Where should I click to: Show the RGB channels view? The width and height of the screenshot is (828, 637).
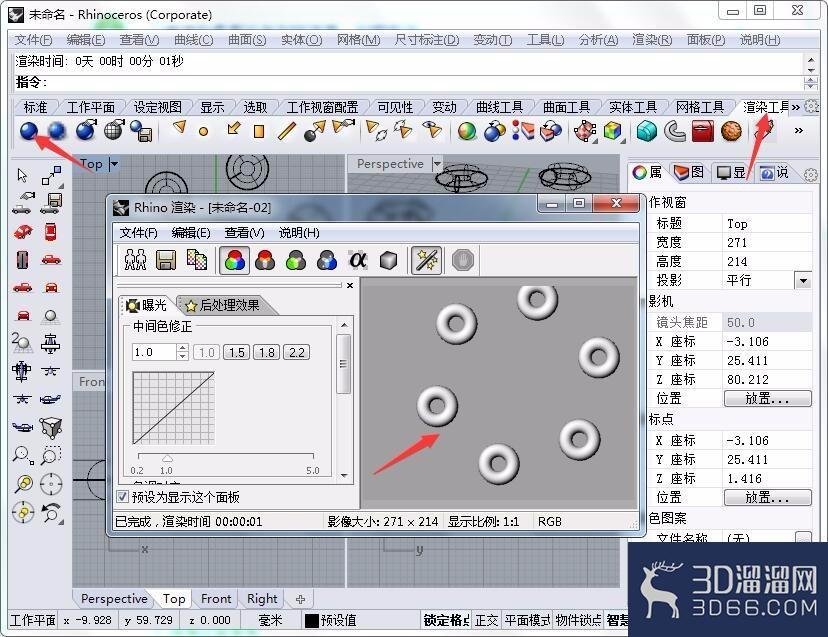pos(234,260)
